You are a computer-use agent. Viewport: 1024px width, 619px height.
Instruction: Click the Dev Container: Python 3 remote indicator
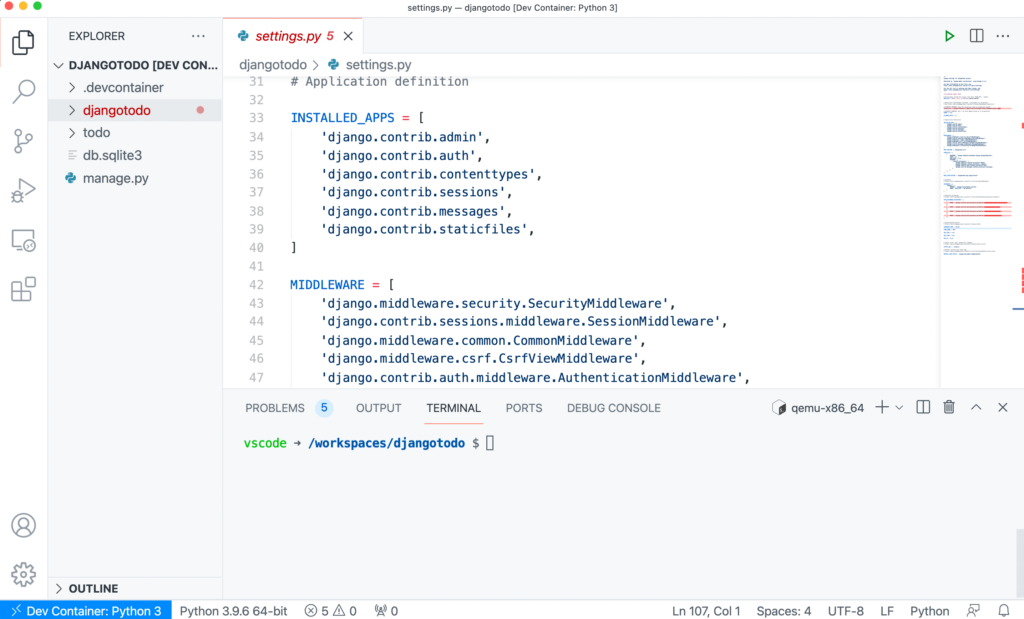click(86, 611)
